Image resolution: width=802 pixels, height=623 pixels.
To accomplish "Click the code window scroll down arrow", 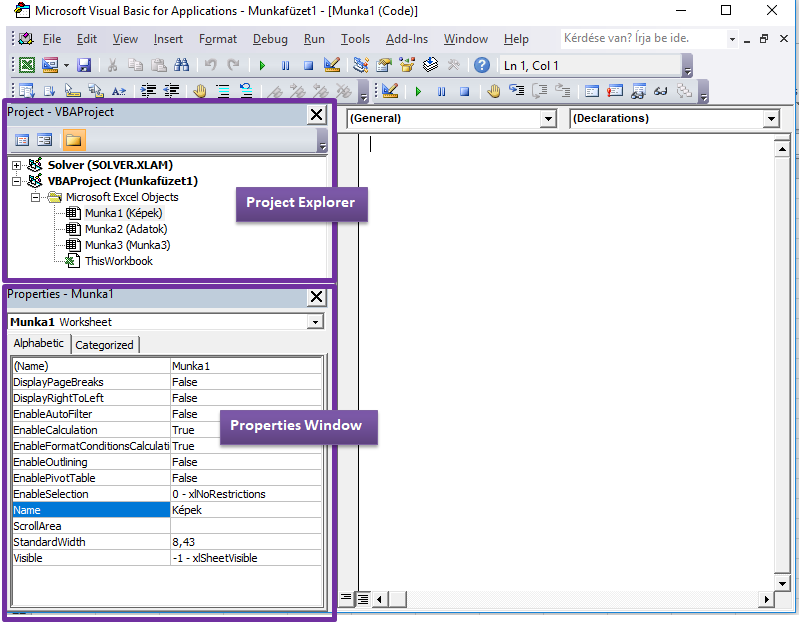I will (x=782, y=584).
